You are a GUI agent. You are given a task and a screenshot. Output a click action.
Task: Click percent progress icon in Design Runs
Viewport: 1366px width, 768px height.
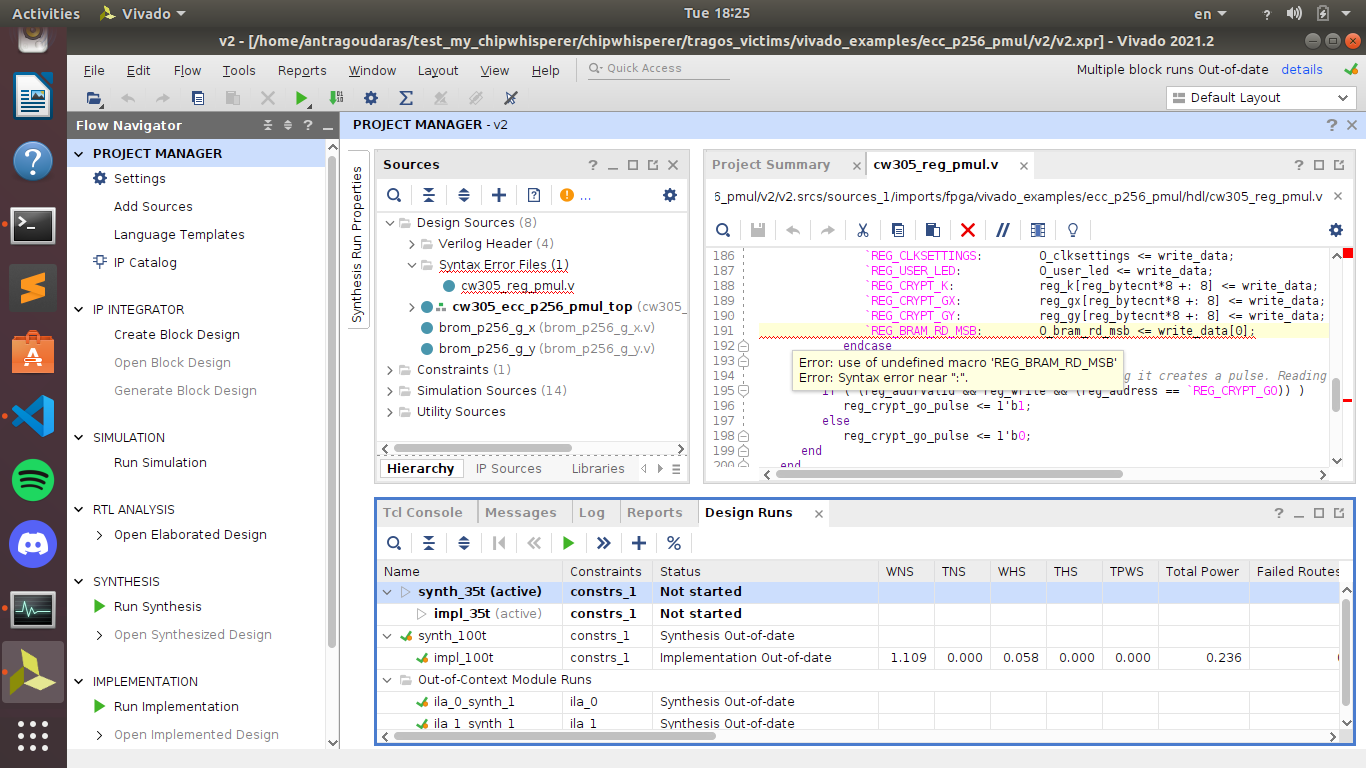674,543
